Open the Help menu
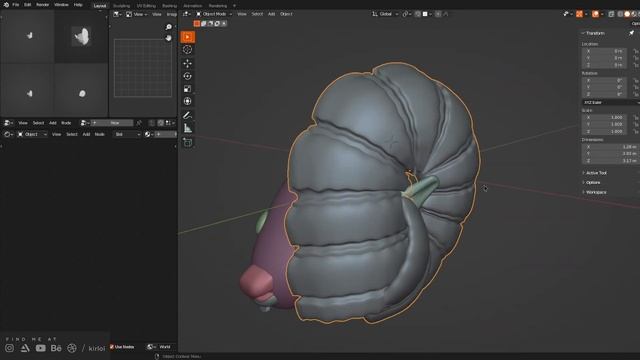640x360 pixels. (x=78, y=5)
